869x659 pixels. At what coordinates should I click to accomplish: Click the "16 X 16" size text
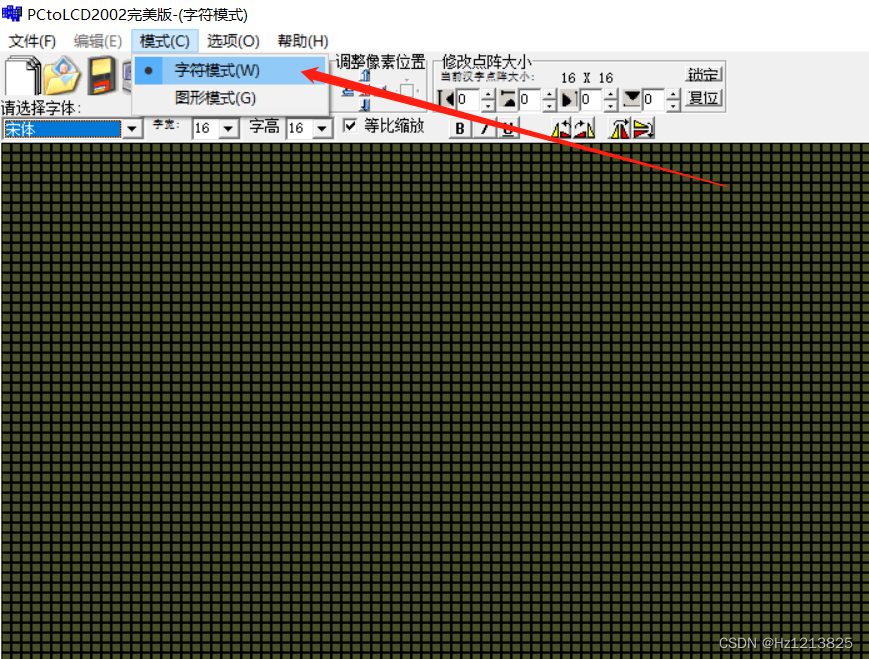[587, 78]
